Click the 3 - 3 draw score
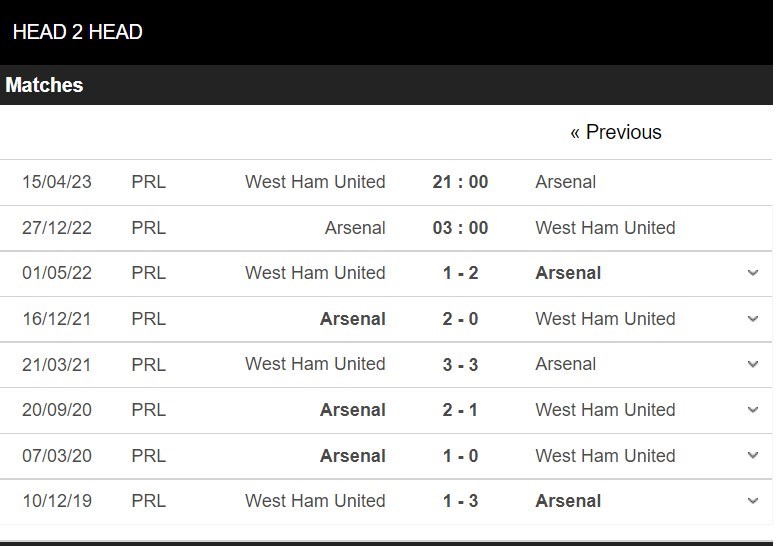The width and height of the screenshot is (777, 546). coord(460,364)
